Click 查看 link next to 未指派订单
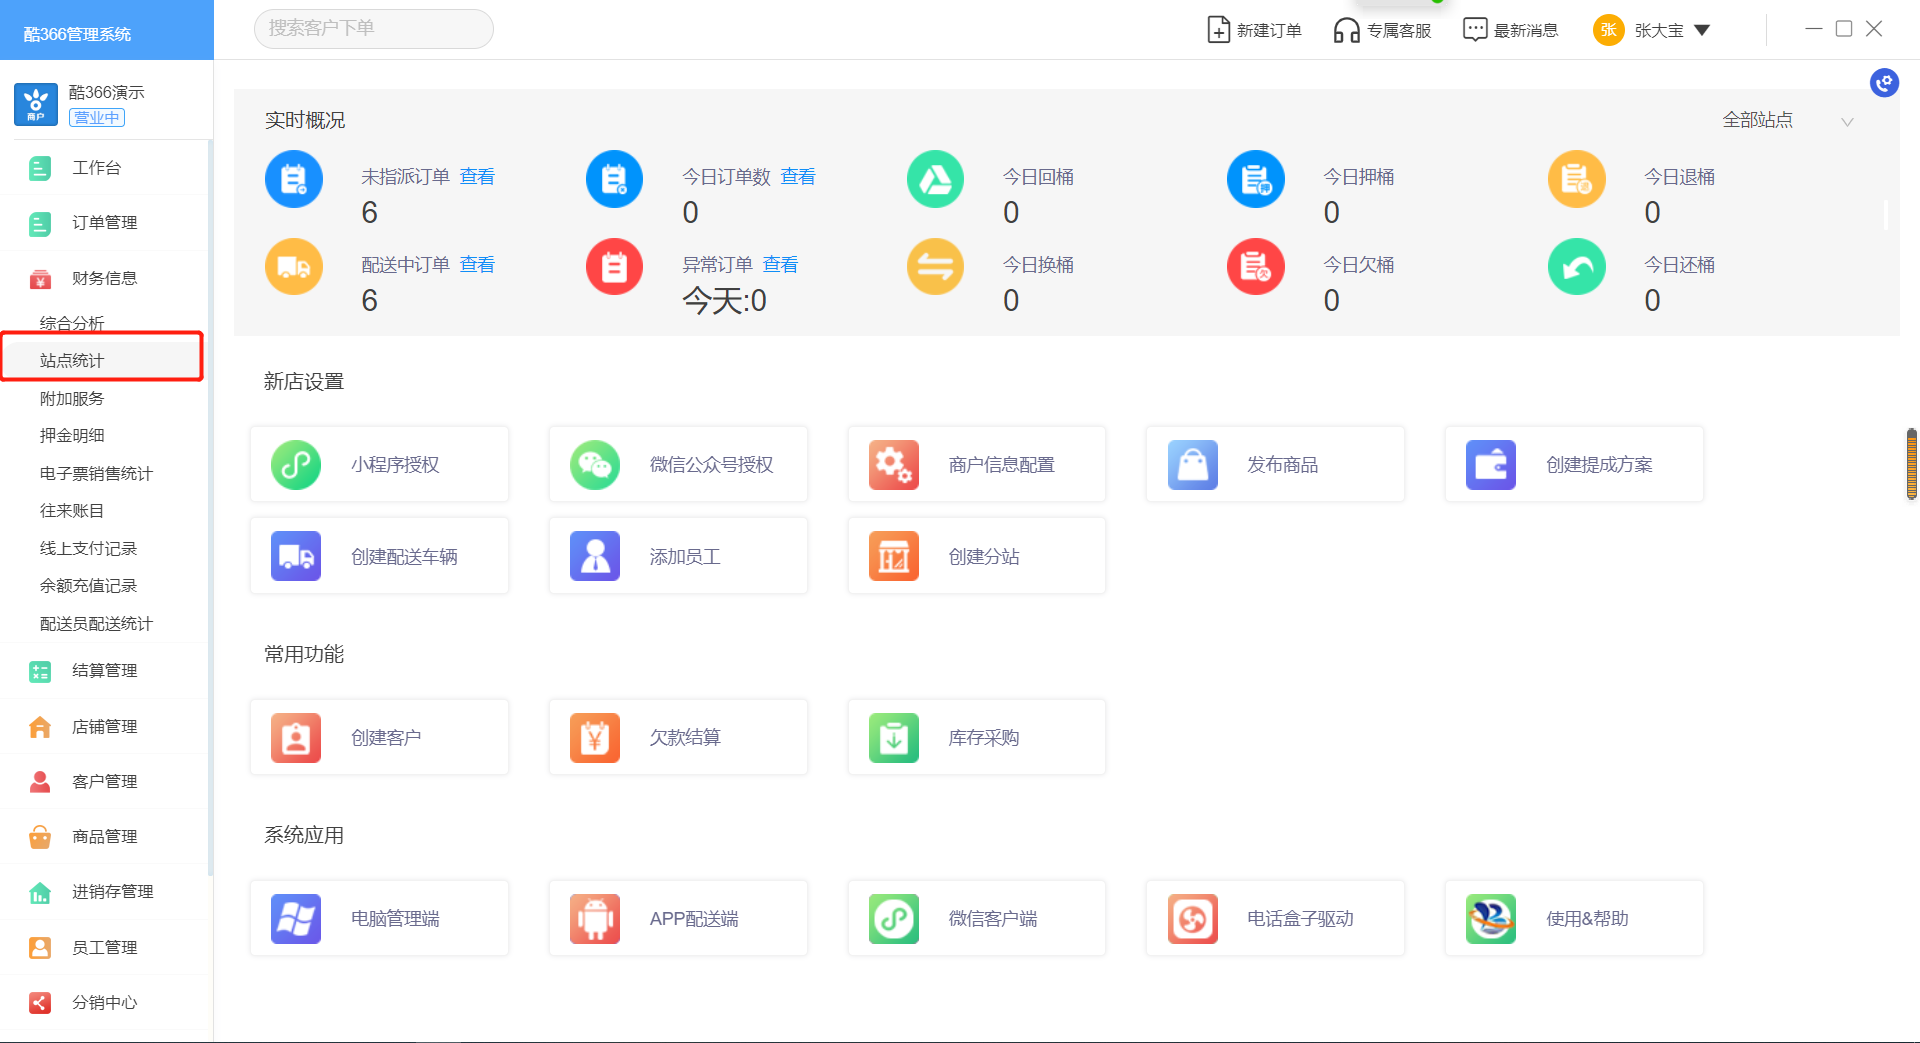 point(477,177)
